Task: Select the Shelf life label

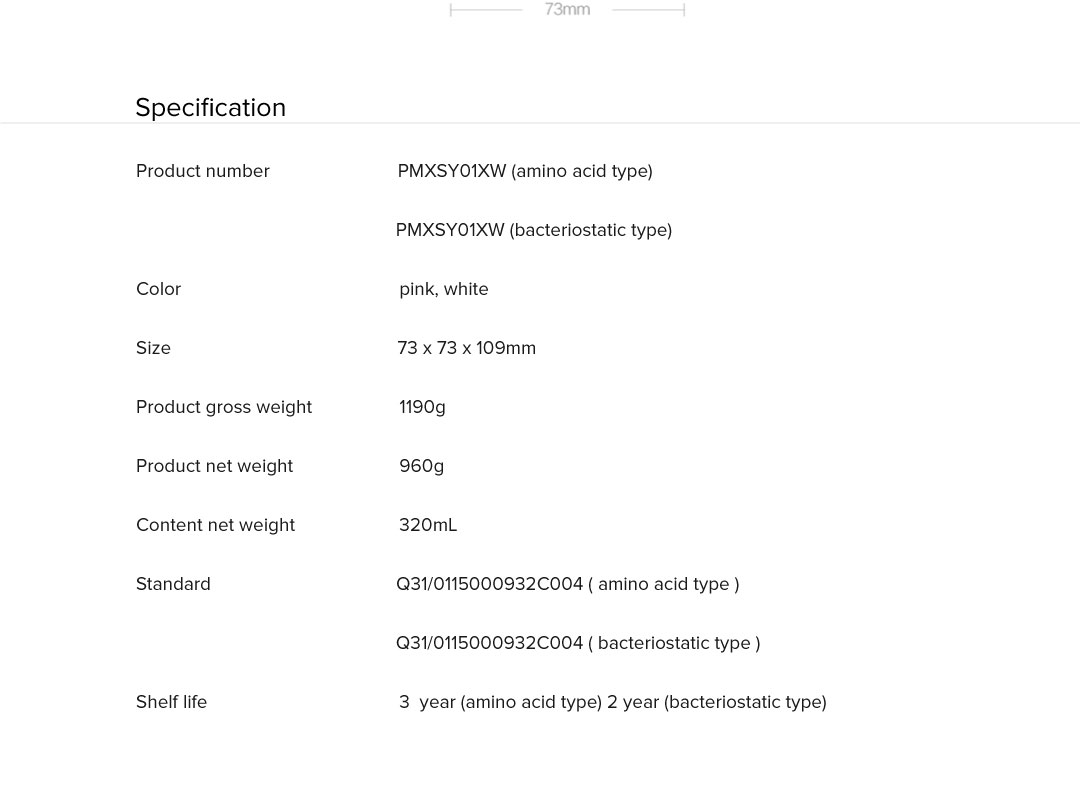Action: pos(172,702)
